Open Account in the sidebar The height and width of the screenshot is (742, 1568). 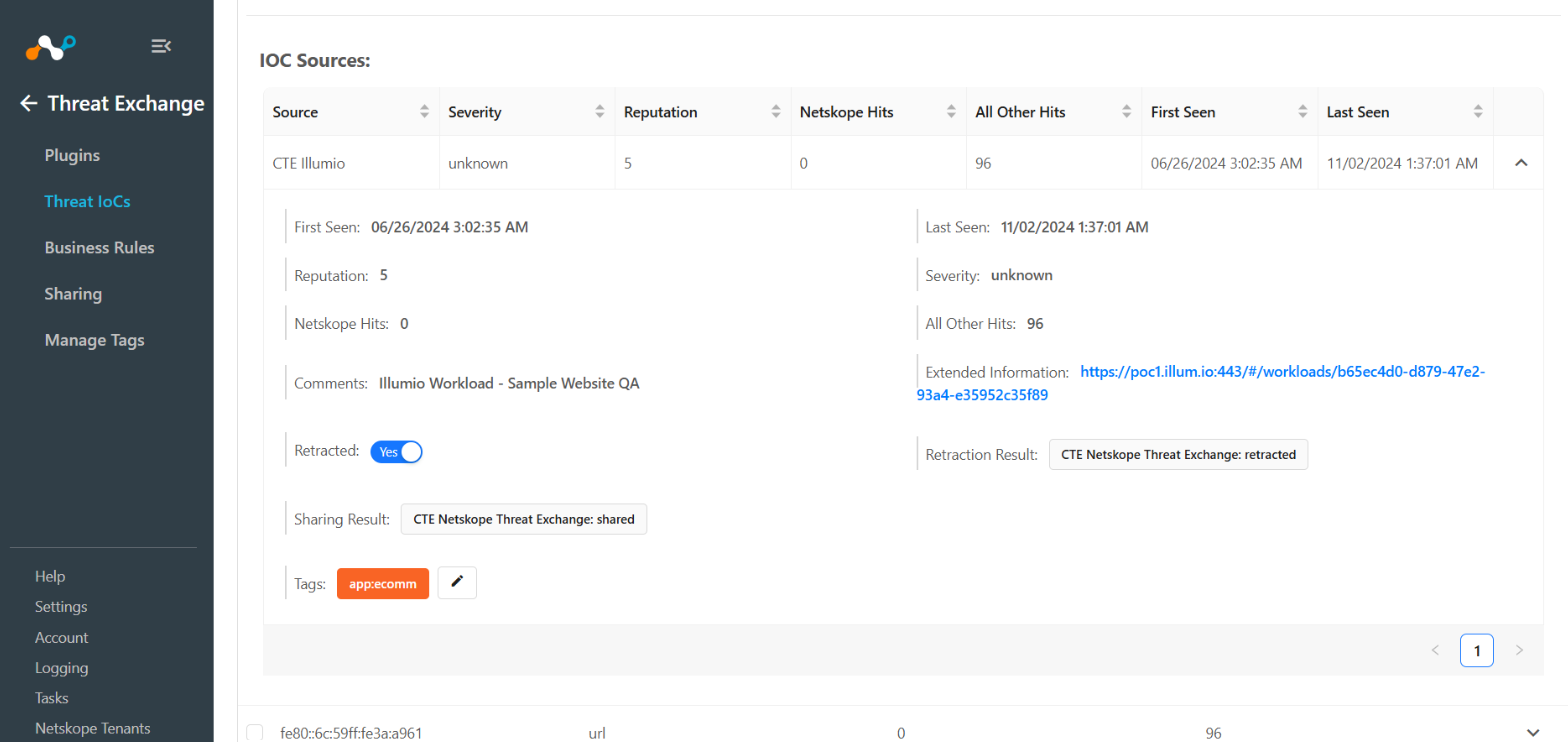coord(61,637)
